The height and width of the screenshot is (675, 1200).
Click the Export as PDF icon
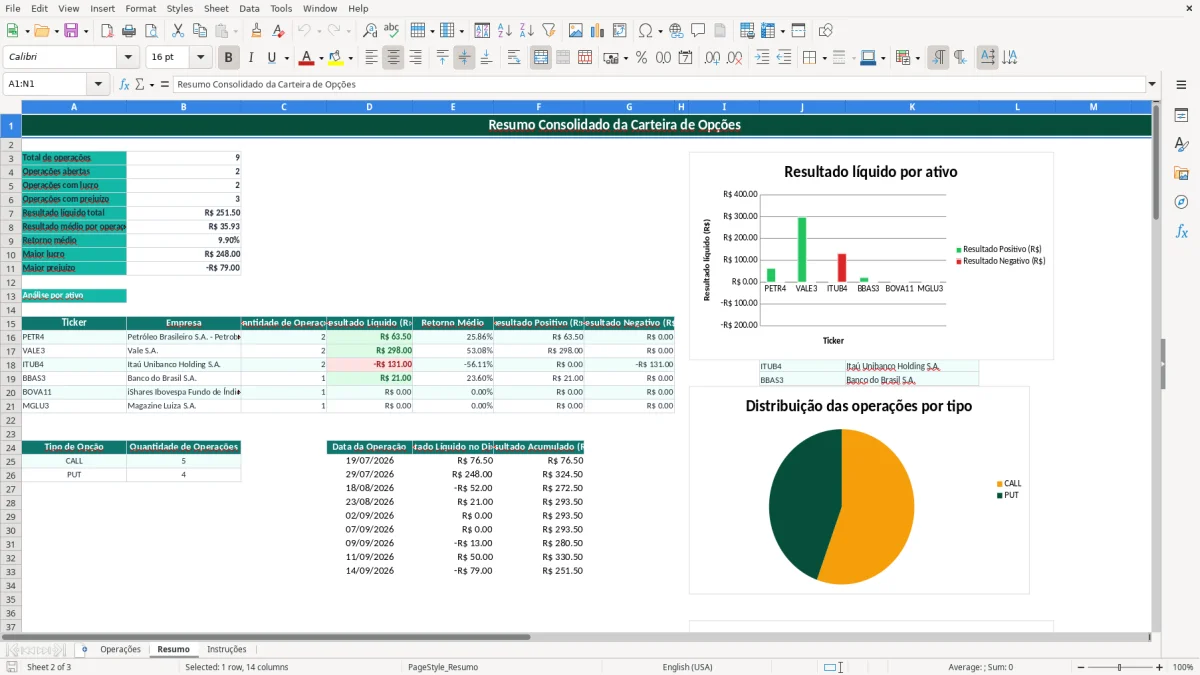107,31
